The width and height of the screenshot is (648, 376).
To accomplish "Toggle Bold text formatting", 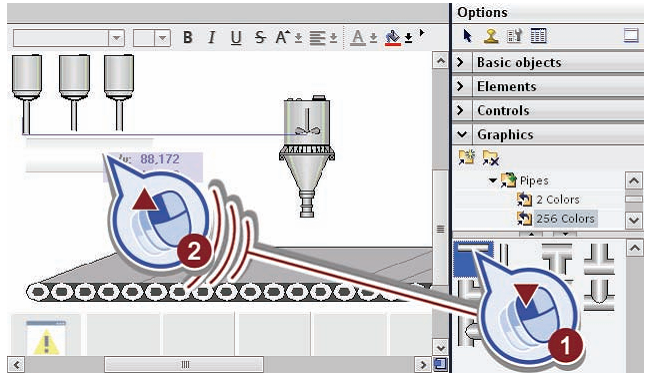I will (x=188, y=37).
